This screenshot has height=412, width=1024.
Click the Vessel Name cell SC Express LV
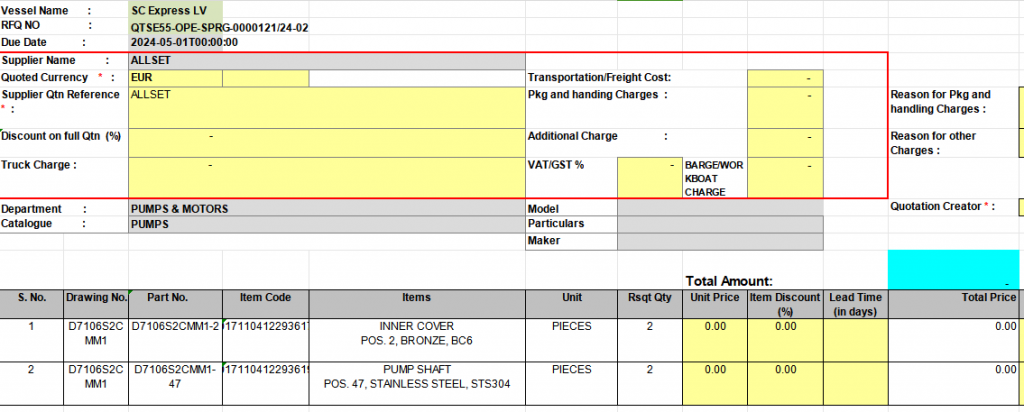point(175,10)
